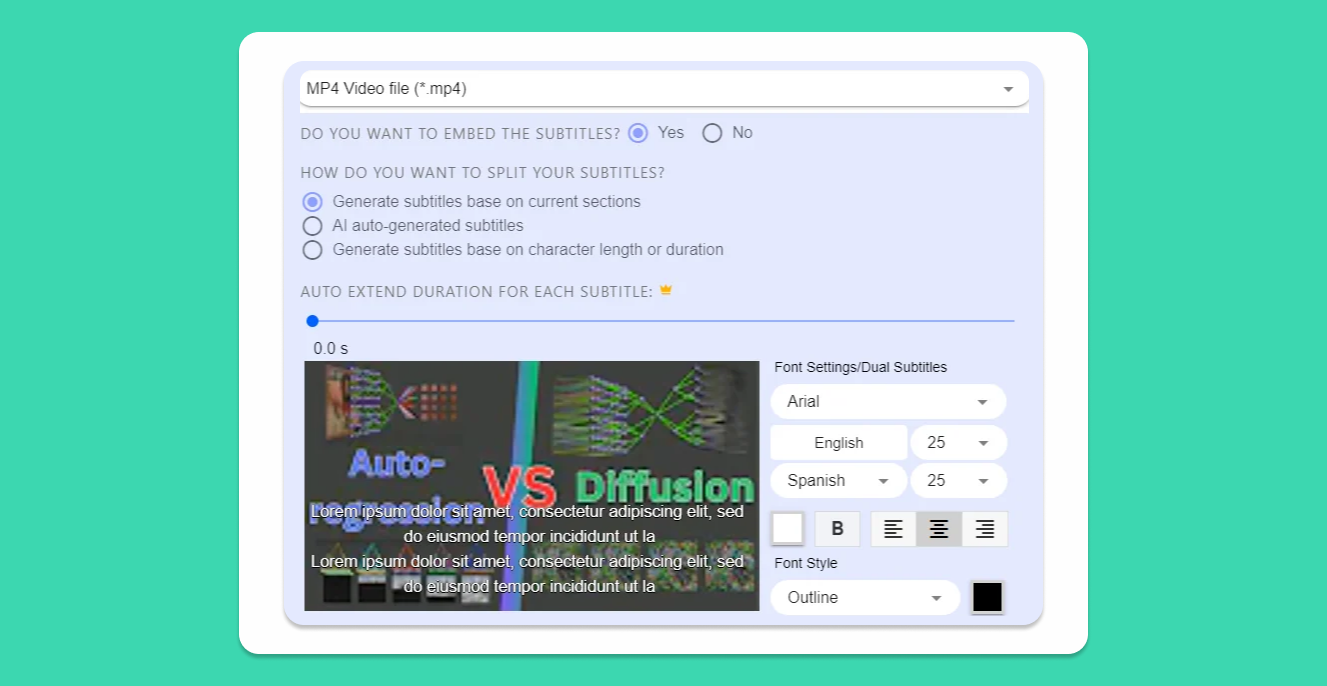Open the Arial font family dropdown

coord(888,402)
